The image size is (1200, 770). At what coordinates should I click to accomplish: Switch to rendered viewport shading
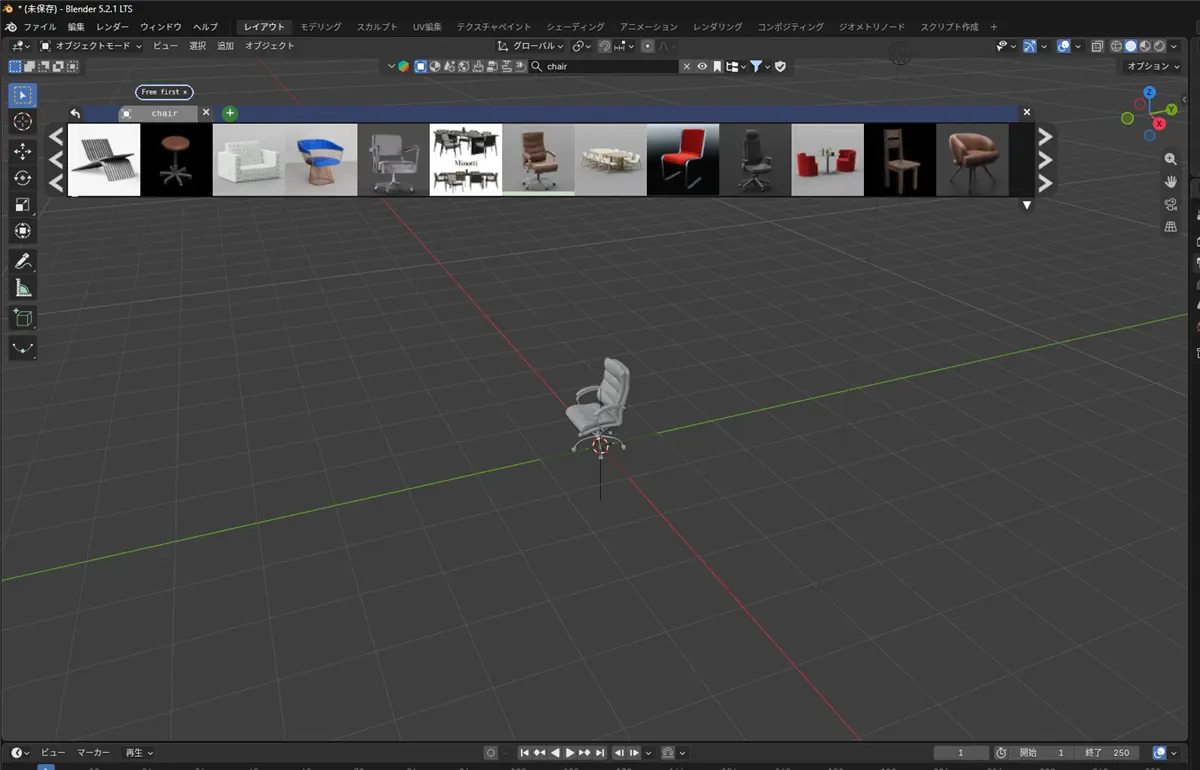1159,46
